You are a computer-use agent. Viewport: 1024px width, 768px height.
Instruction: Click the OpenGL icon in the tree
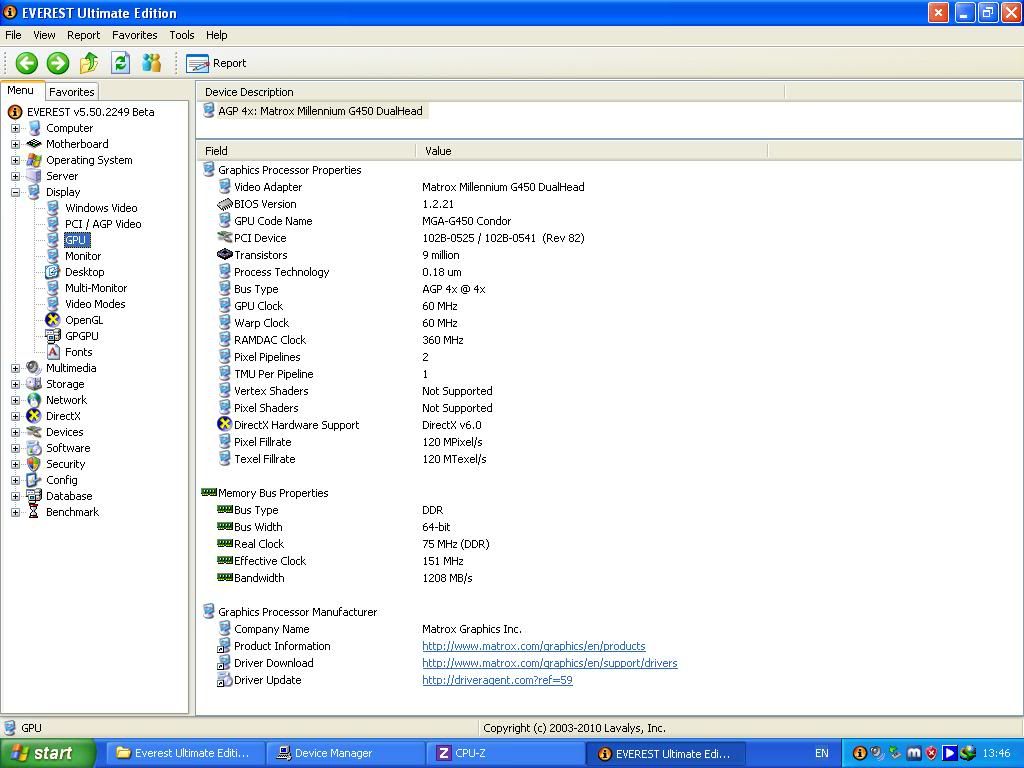(53, 320)
